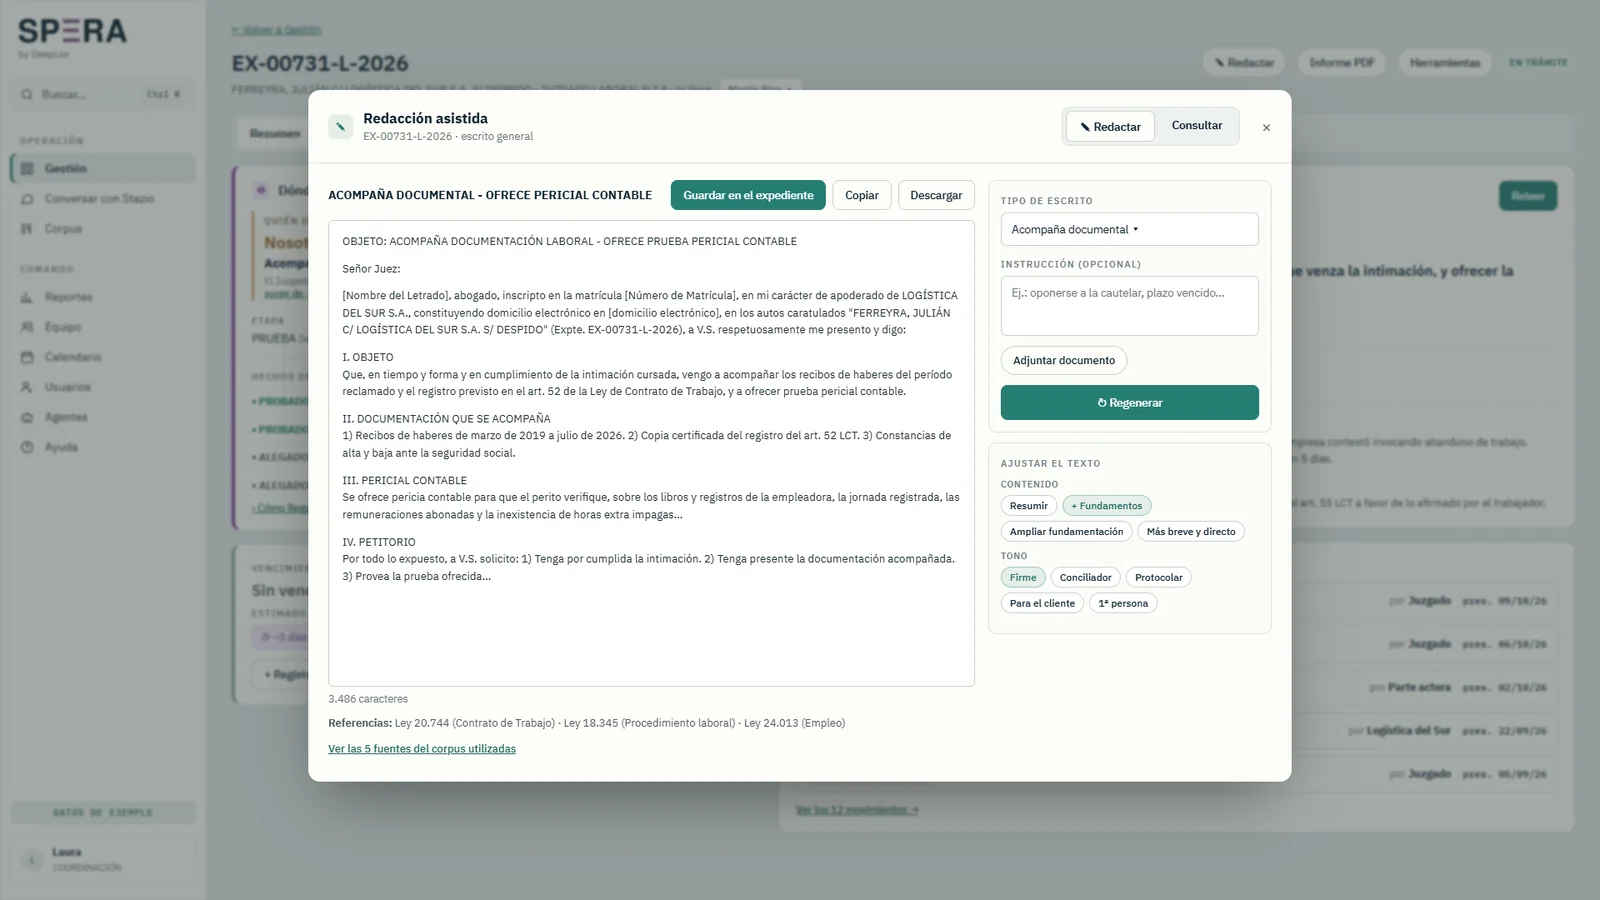Image resolution: width=1600 pixels, height=900 pixels.
Task: Open Gestión in the background sidebar
Action: click(x=103, y=168)
